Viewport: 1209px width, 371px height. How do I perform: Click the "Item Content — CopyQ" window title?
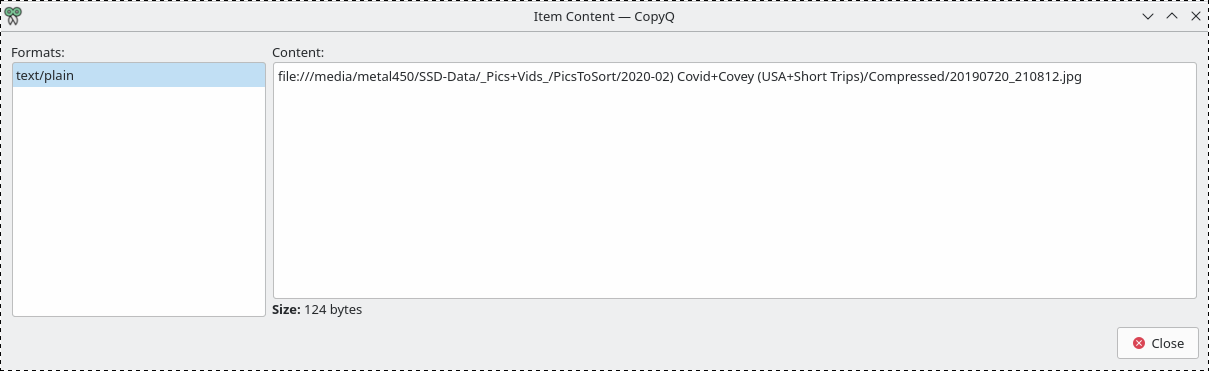click(604, 17)
